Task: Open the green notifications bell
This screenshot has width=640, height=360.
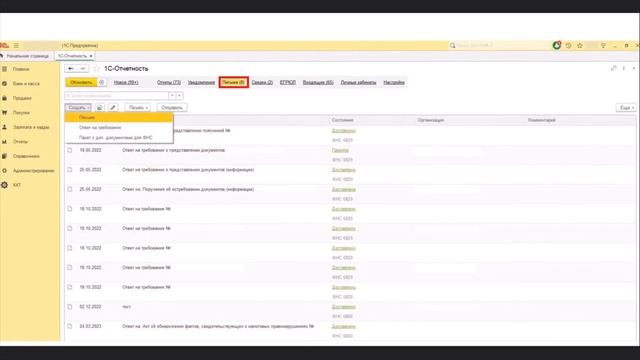Action: point(556,45)
